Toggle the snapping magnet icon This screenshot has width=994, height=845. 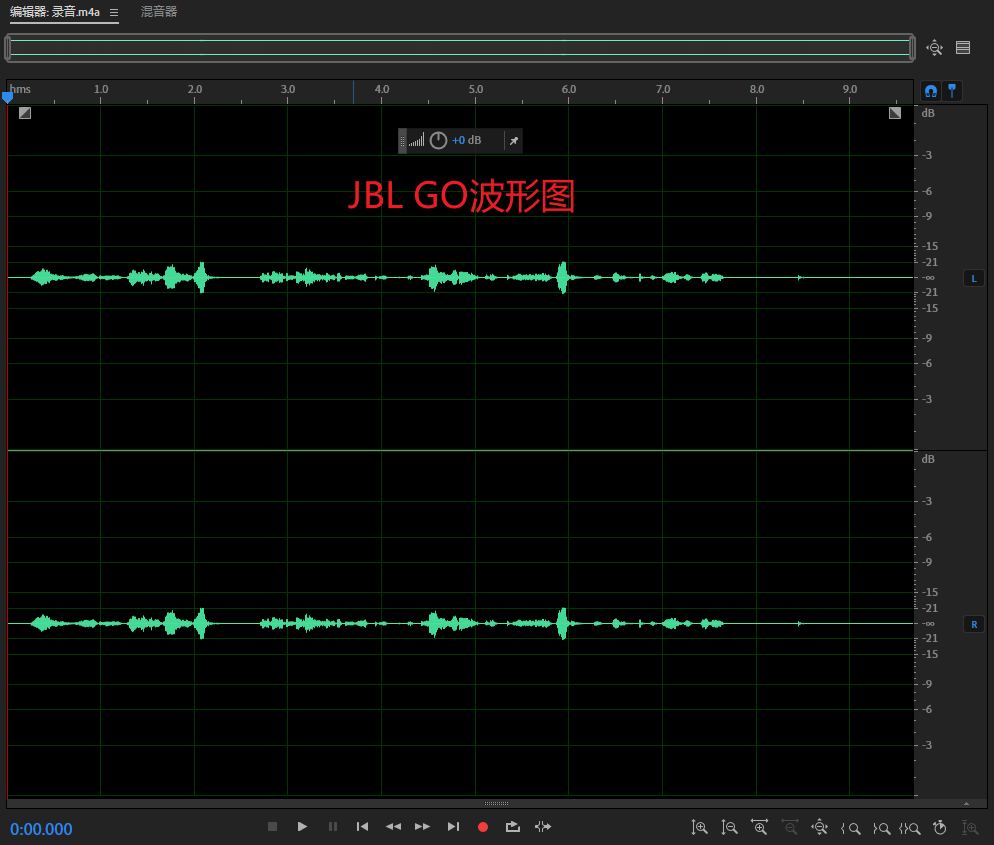(931, 91)
